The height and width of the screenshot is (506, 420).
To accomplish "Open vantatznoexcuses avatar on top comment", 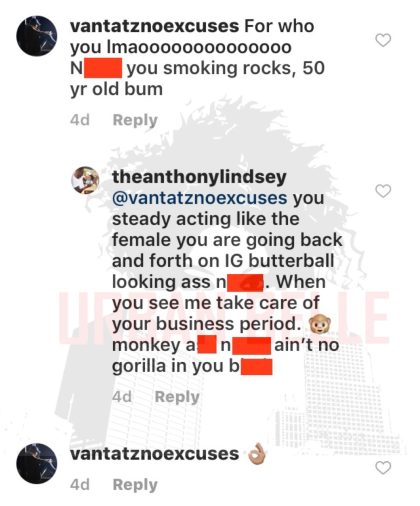I will 37,36.
